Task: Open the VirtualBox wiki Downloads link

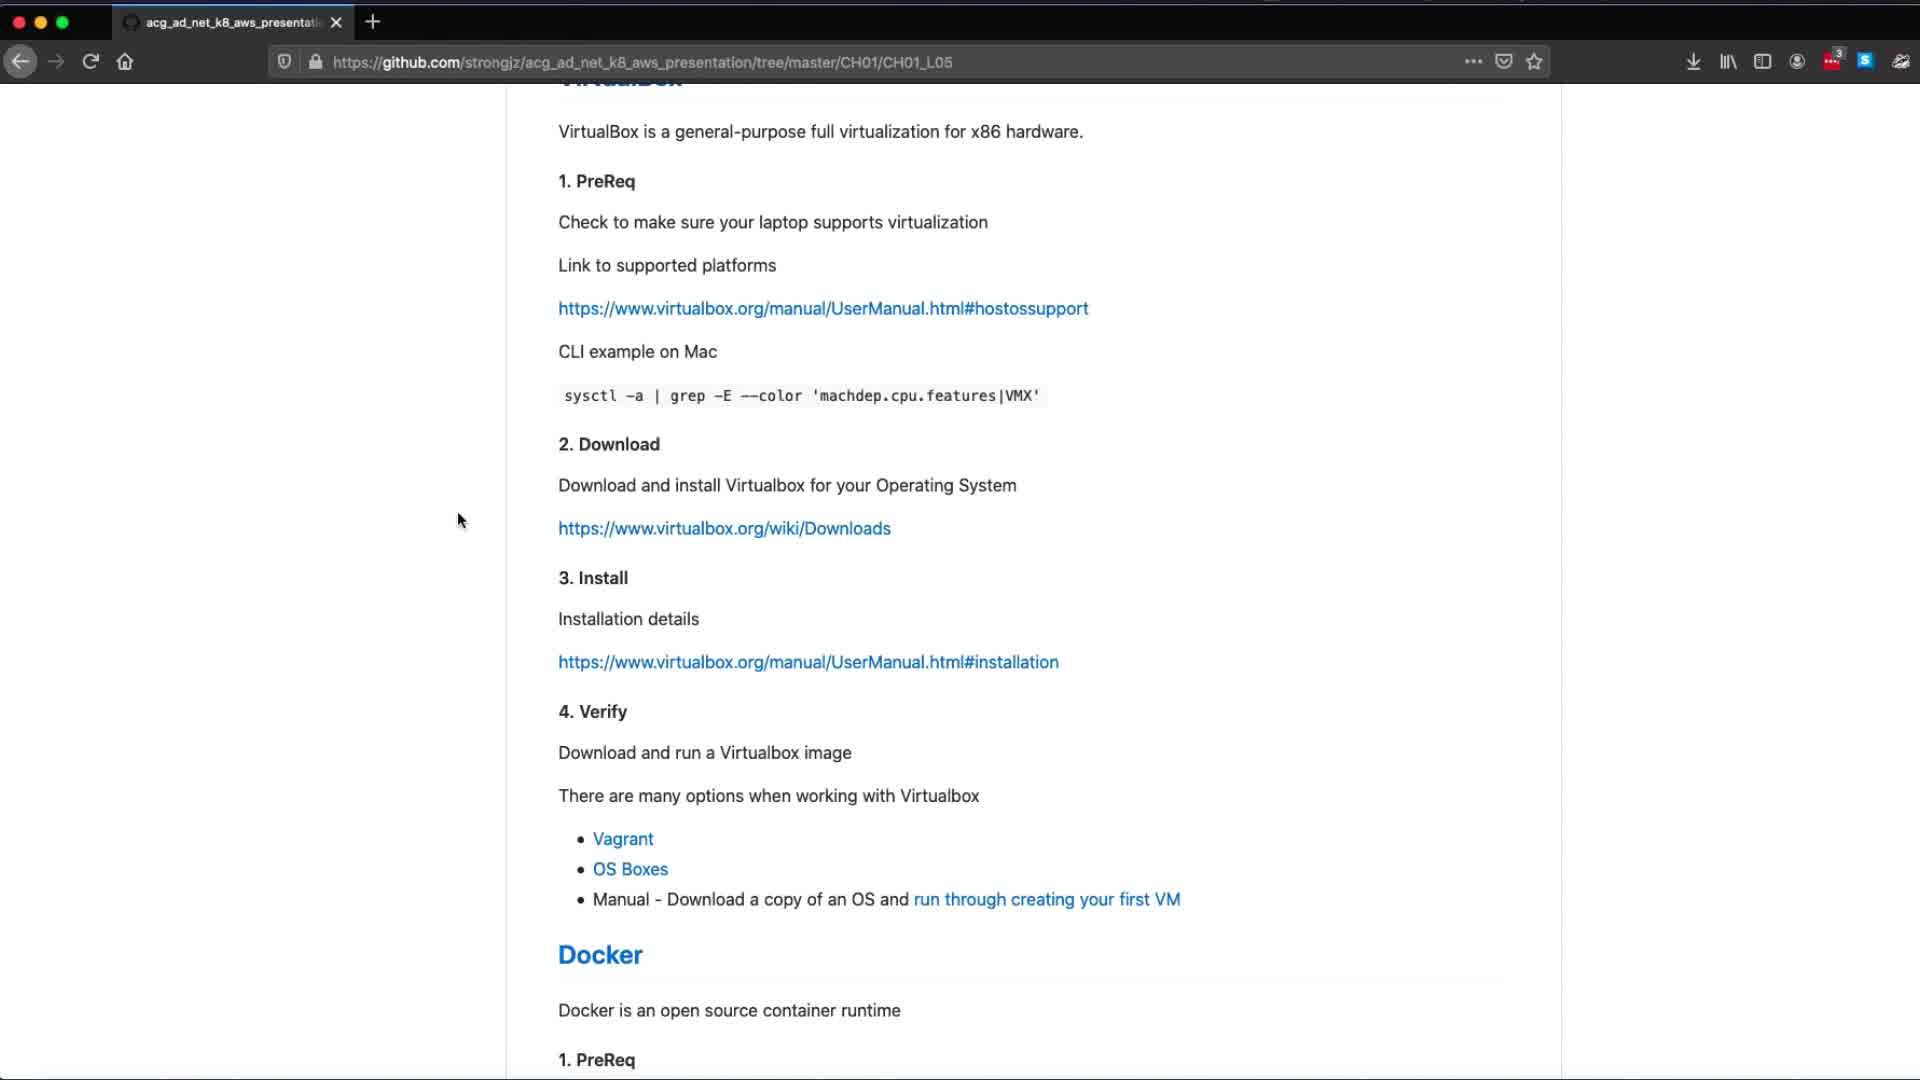Action: pos(724,529)
